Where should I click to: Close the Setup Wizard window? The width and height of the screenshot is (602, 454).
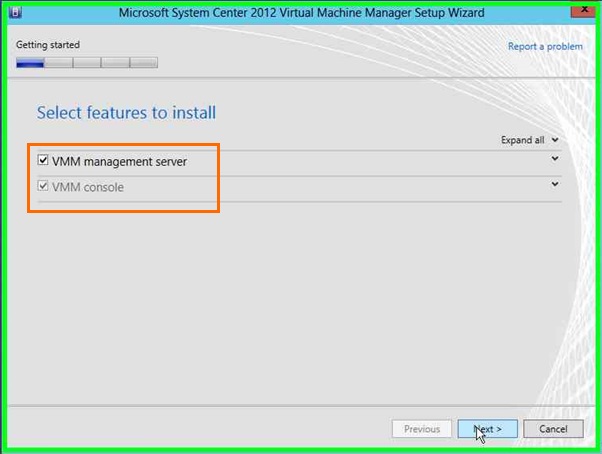[x=583, y=10]
